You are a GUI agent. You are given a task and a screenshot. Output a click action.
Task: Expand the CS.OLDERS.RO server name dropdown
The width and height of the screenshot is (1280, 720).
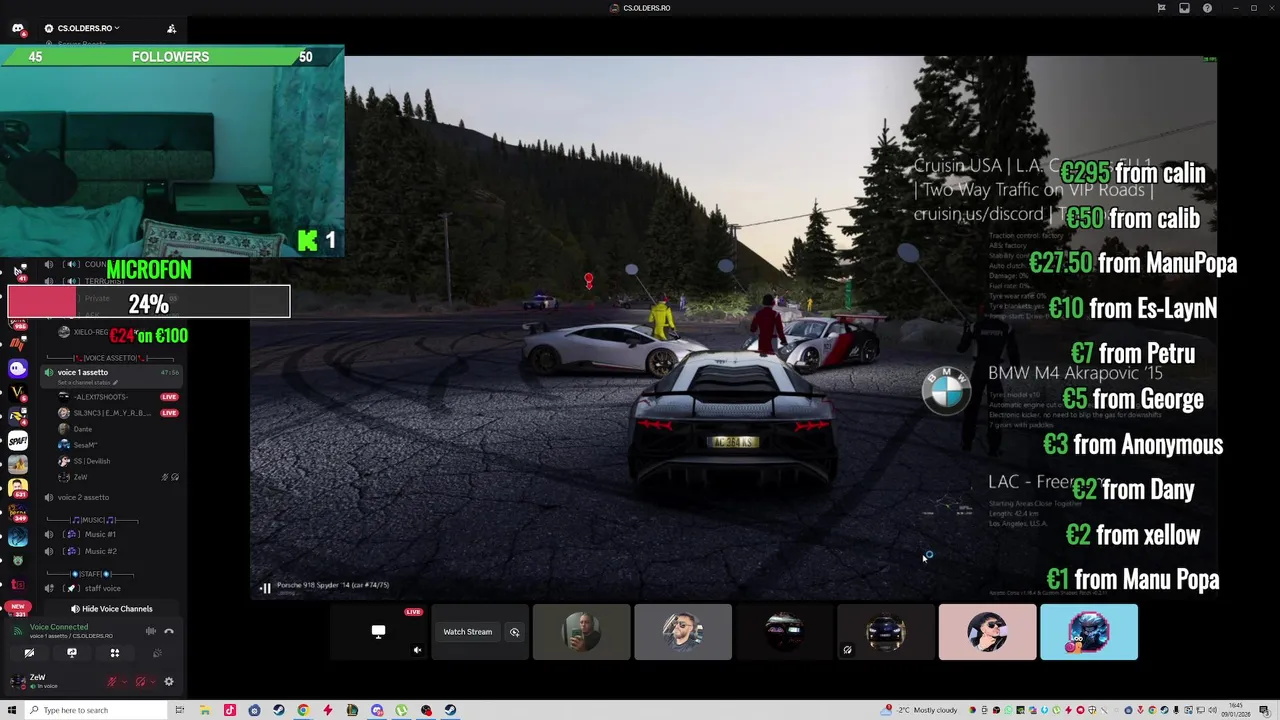tap(82, 28)
